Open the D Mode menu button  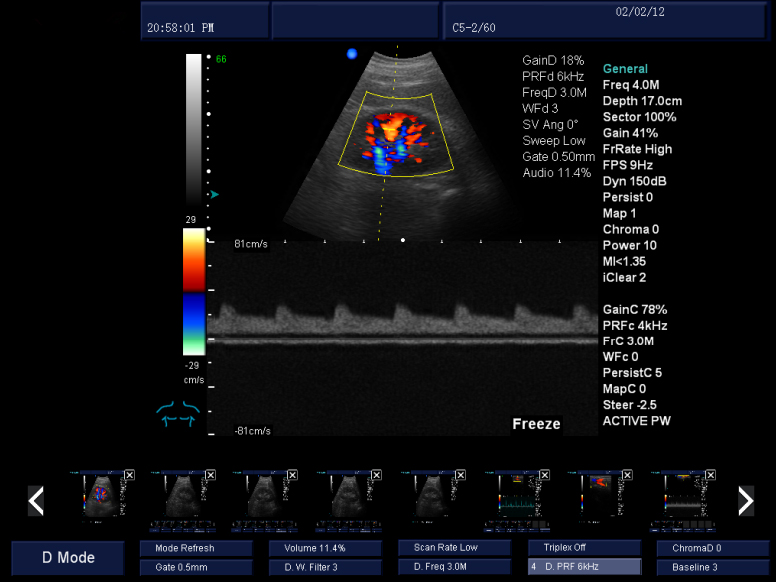(x=68, y=557)
